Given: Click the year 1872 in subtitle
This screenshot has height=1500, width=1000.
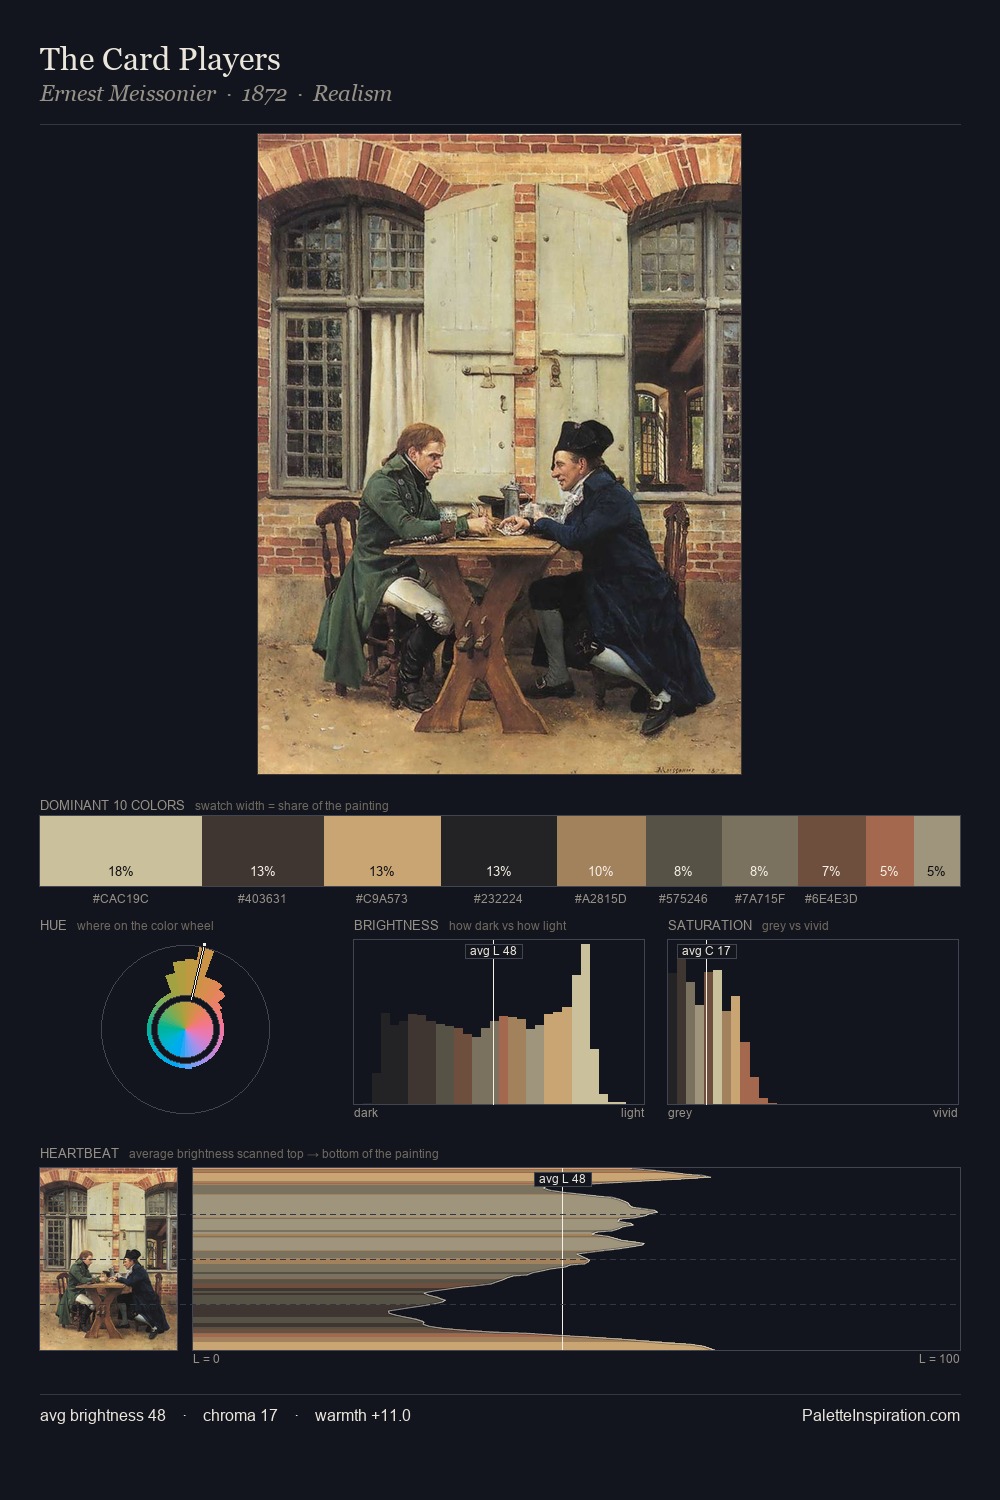Looking at the screenshot, I should [264, 93].
